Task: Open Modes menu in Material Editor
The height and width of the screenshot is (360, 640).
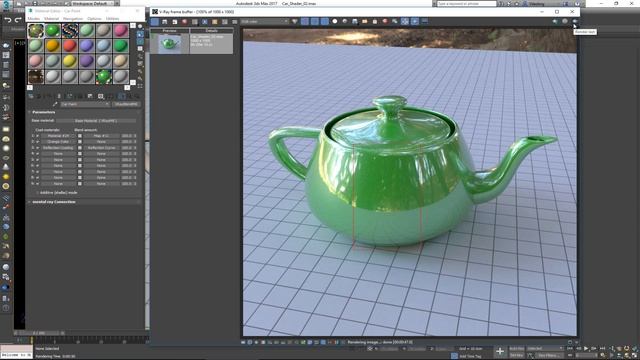Action: (x=34, y=18)
